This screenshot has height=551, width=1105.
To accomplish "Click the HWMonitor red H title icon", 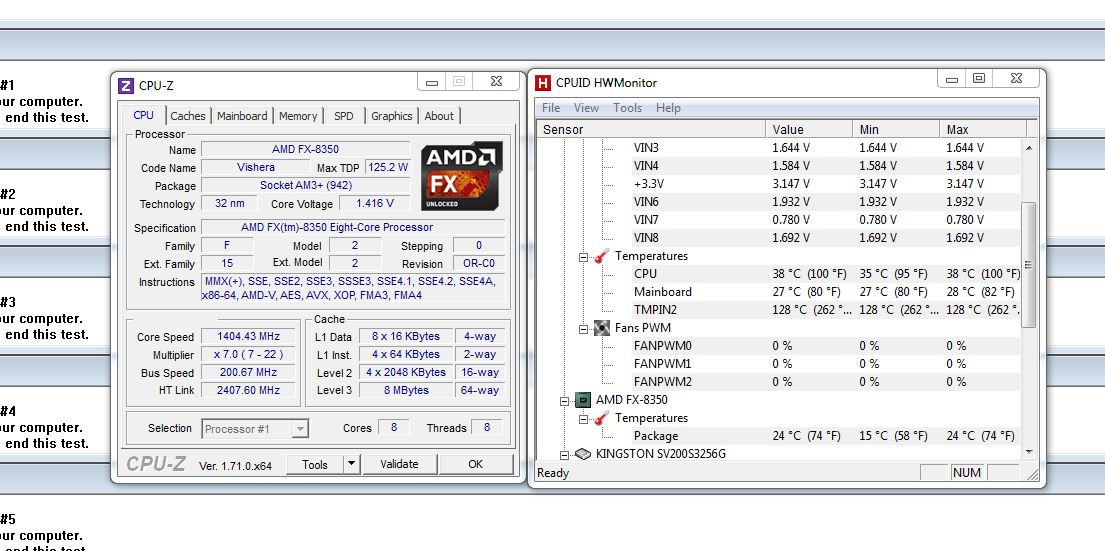I will [543, 83].
